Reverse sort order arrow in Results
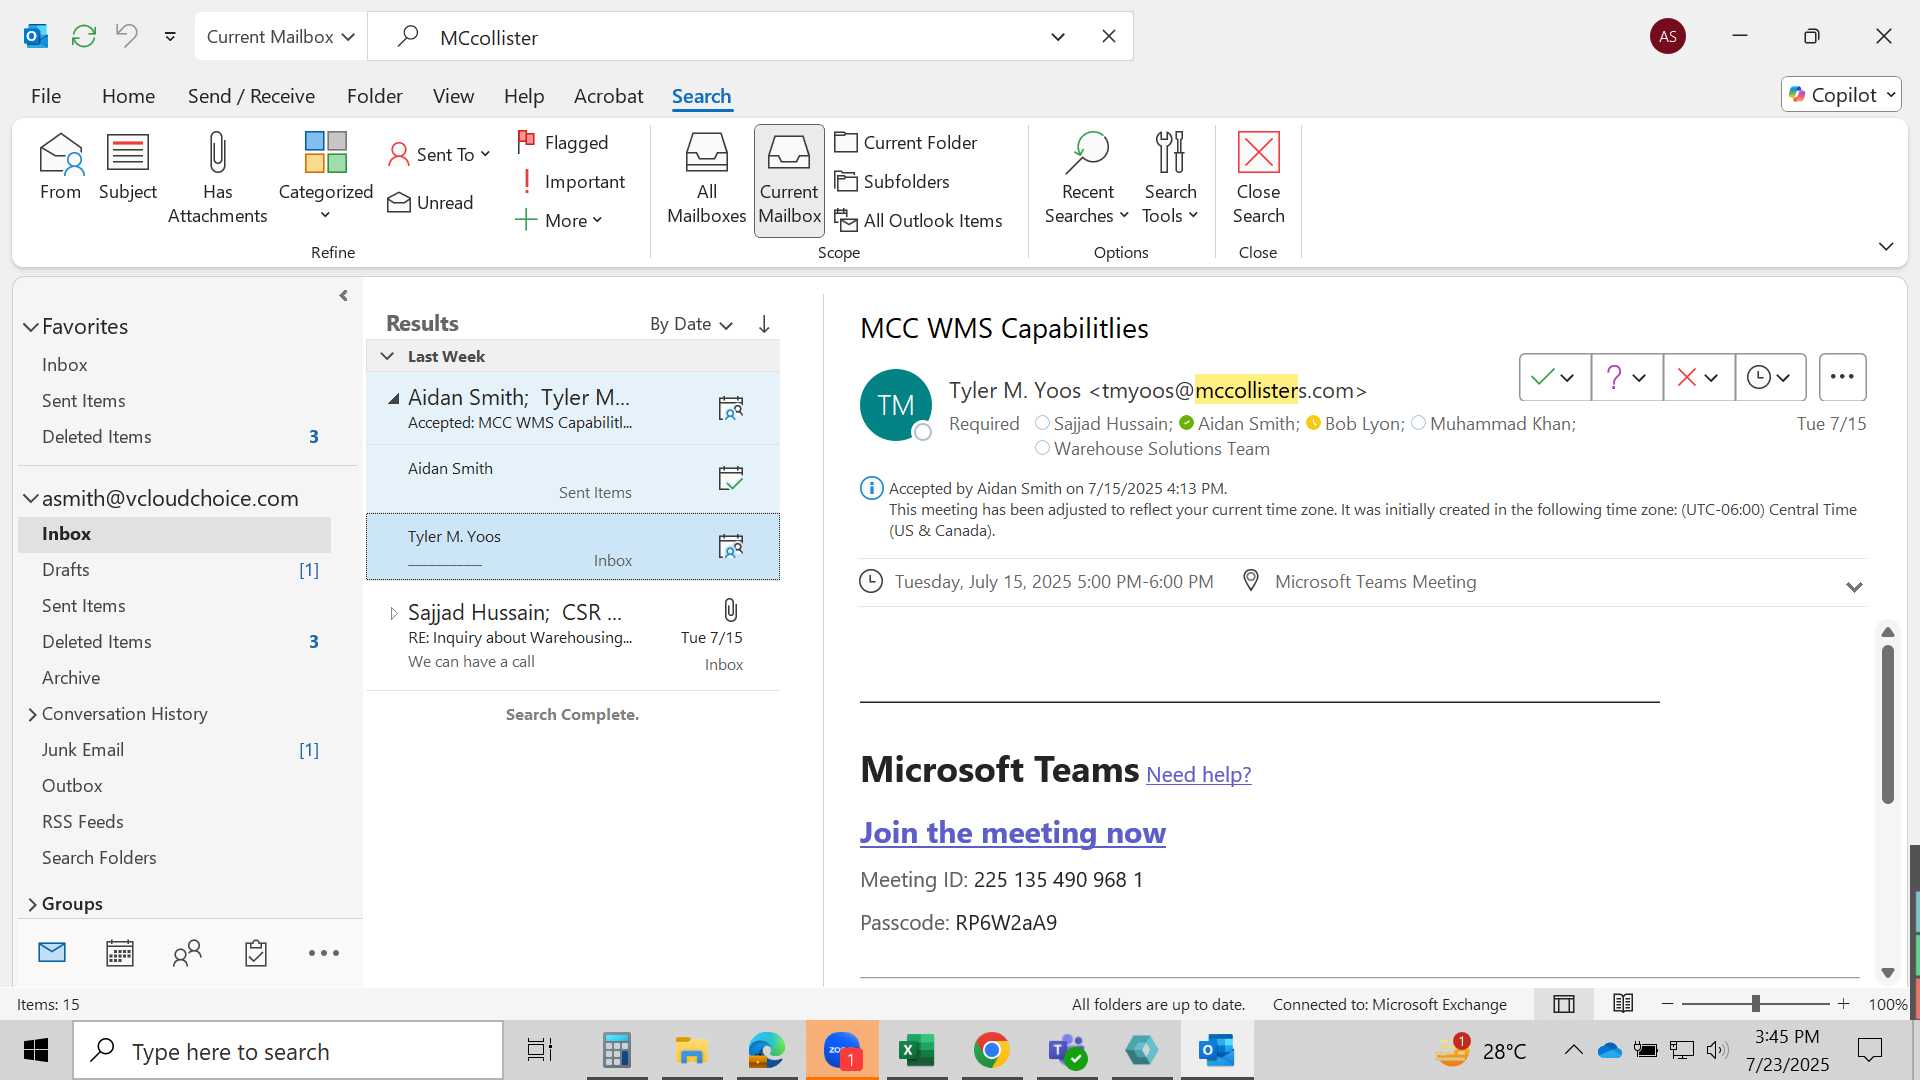Image resolution: width=1920 pixels, height=1080 pixels. click(x=764, y=324)
